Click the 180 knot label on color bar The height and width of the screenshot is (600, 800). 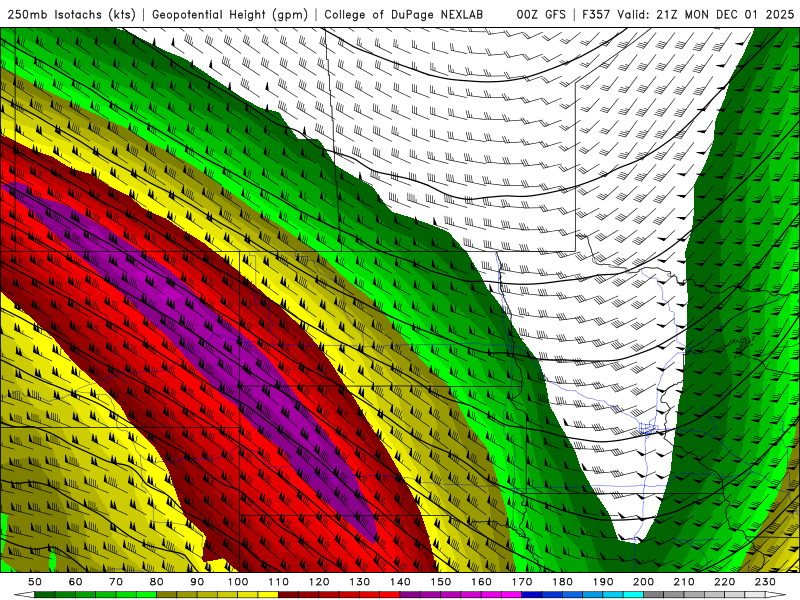pyautogui.click(x=563, y=582)
